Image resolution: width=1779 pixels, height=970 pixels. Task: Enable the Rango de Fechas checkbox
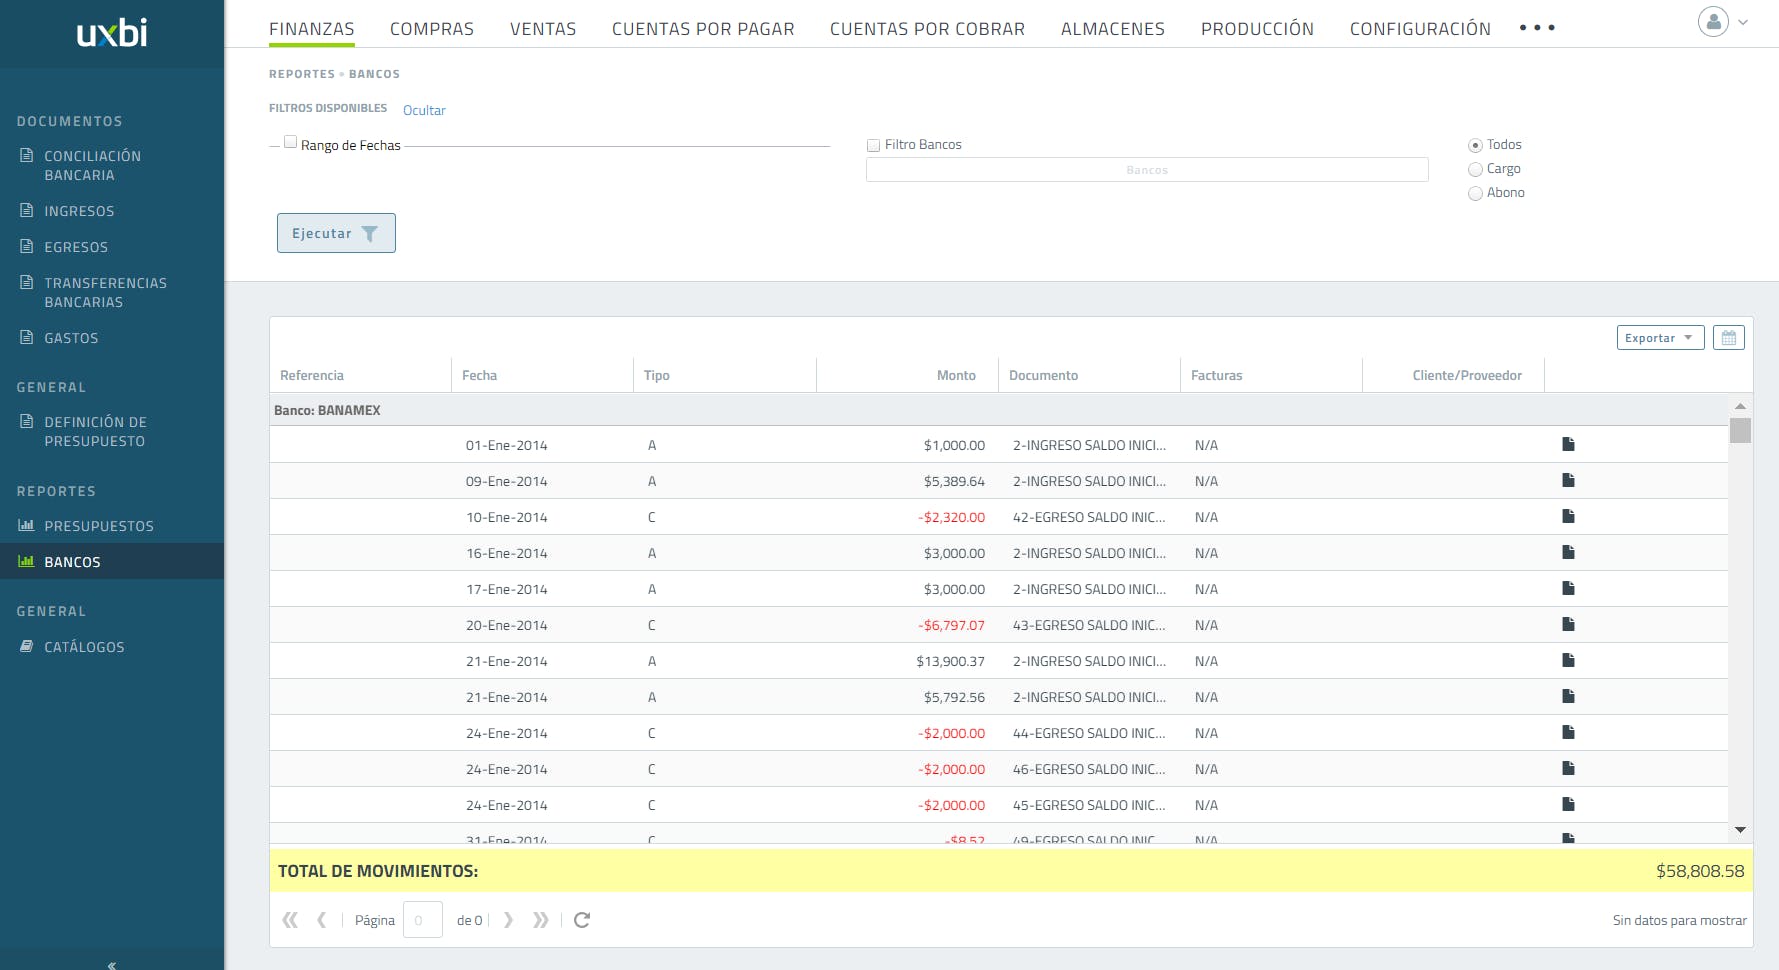coord(290,142)
